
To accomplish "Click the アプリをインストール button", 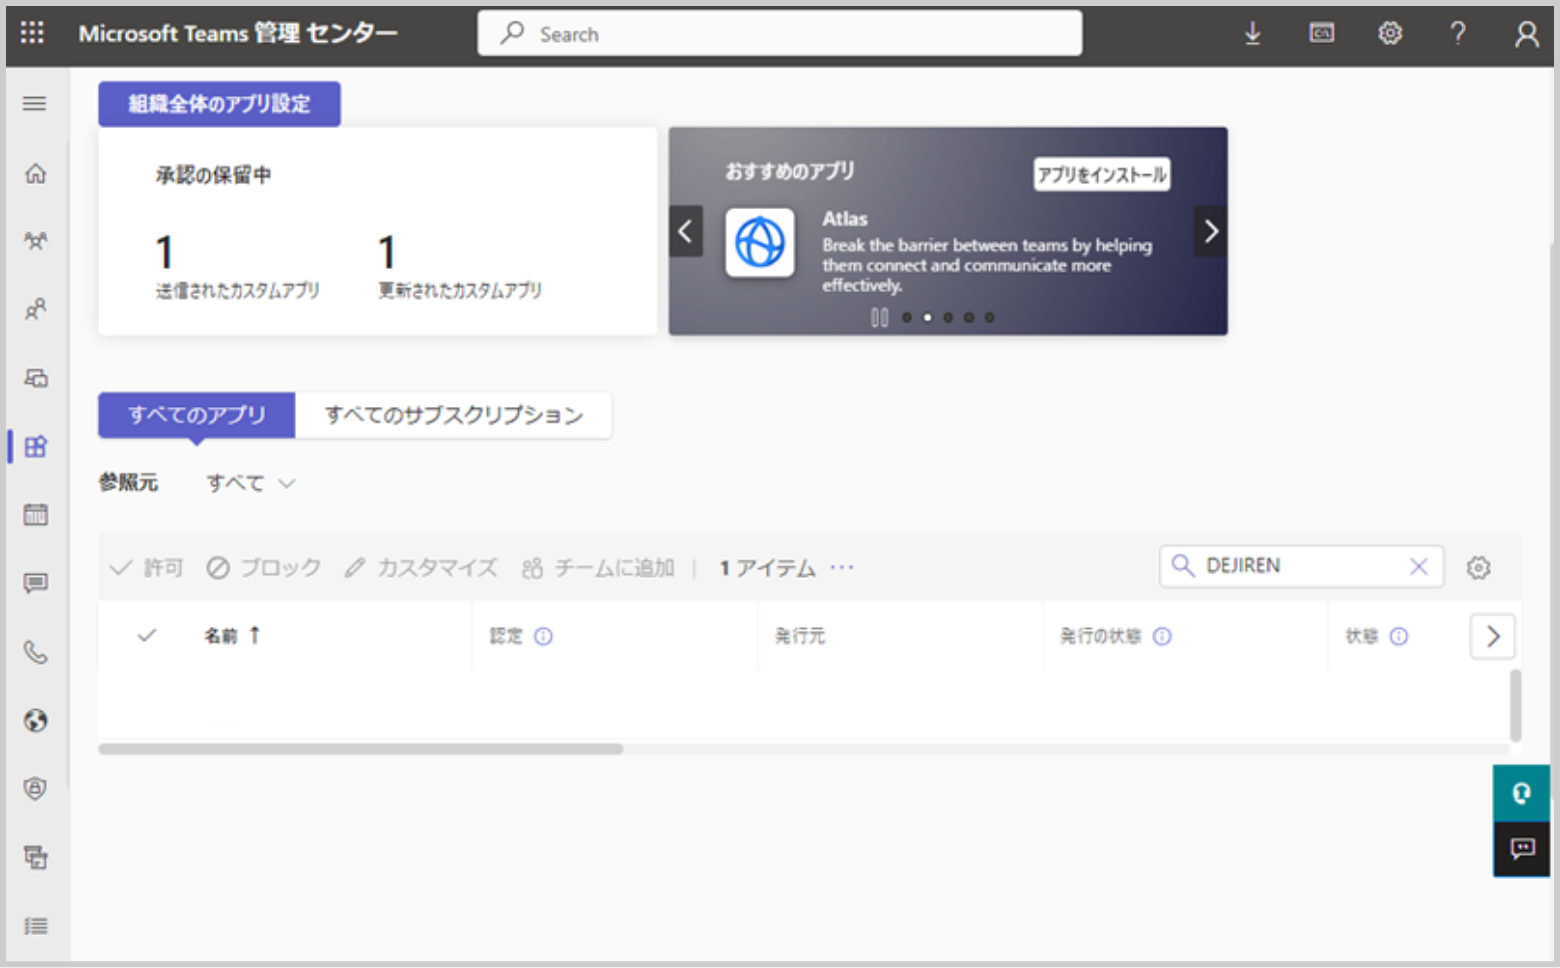I will coord(1101,175).
